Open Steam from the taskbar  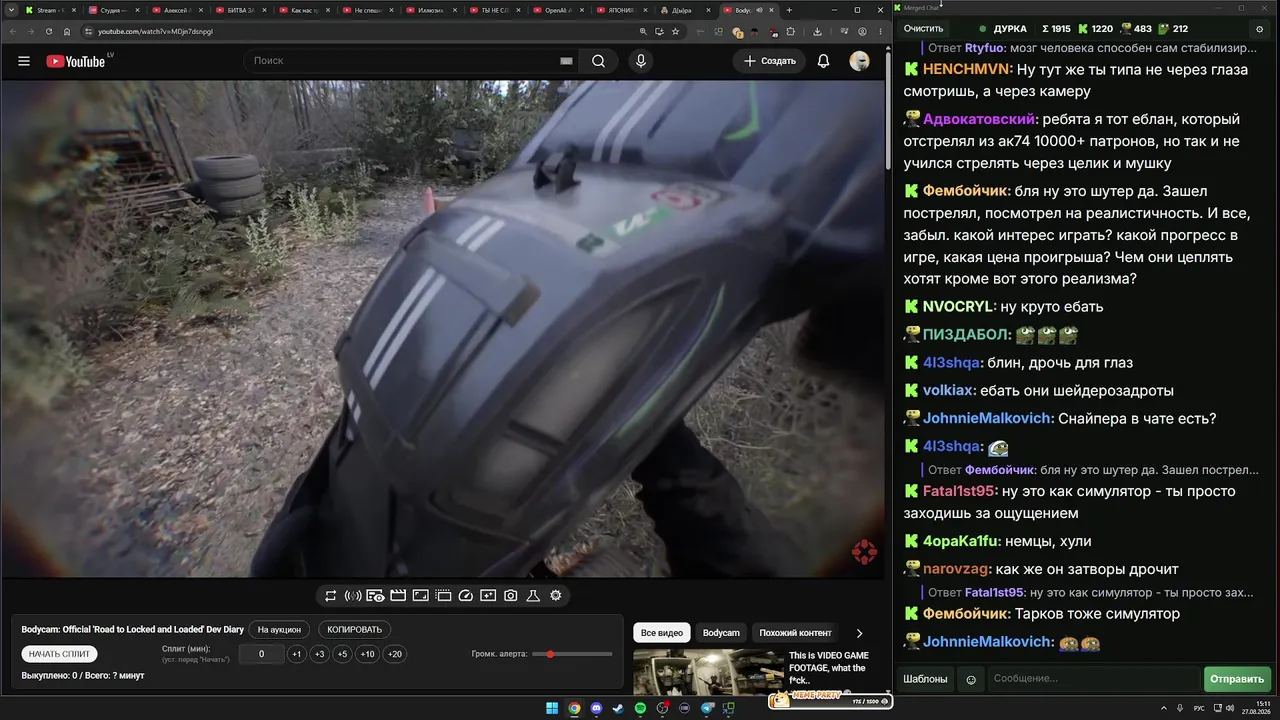(x=618, y=708)
